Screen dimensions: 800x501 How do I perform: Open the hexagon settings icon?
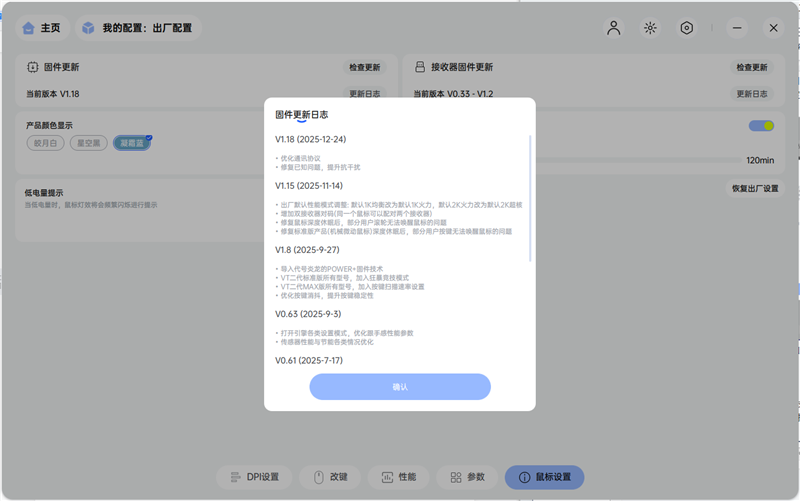[687, 28]
